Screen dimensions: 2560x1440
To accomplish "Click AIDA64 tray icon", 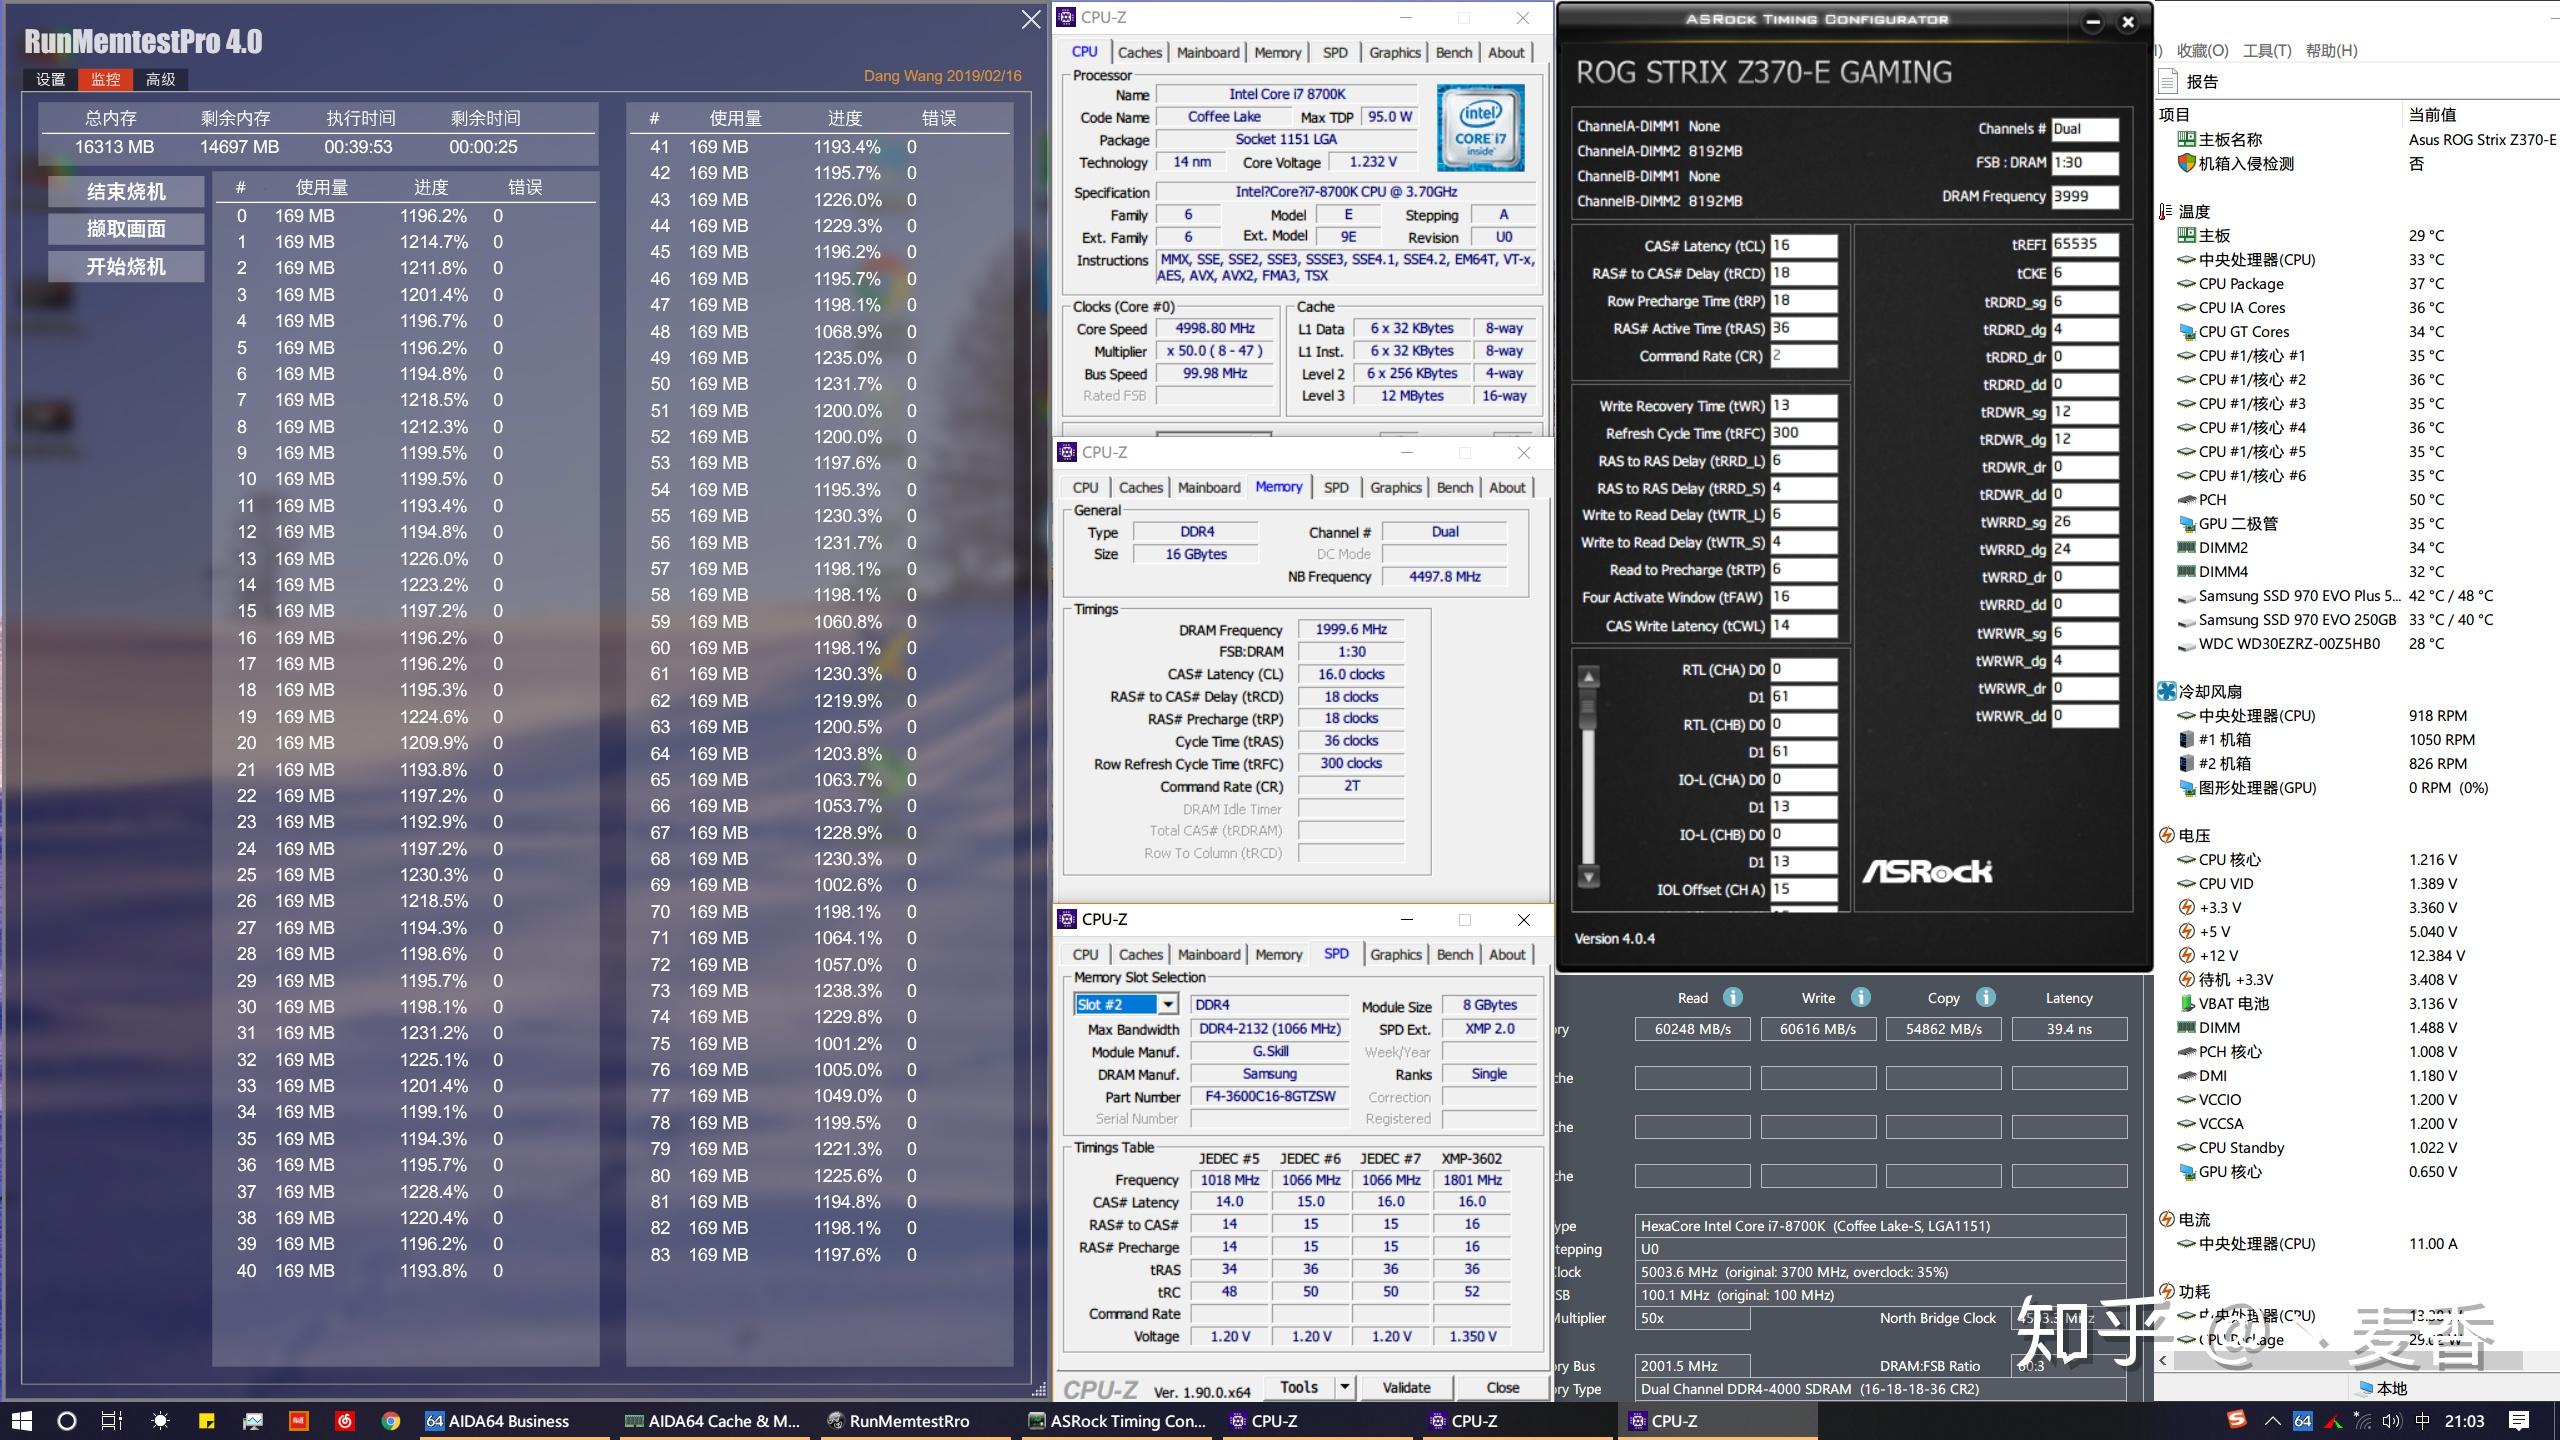I will (x=2302, y=1421).
